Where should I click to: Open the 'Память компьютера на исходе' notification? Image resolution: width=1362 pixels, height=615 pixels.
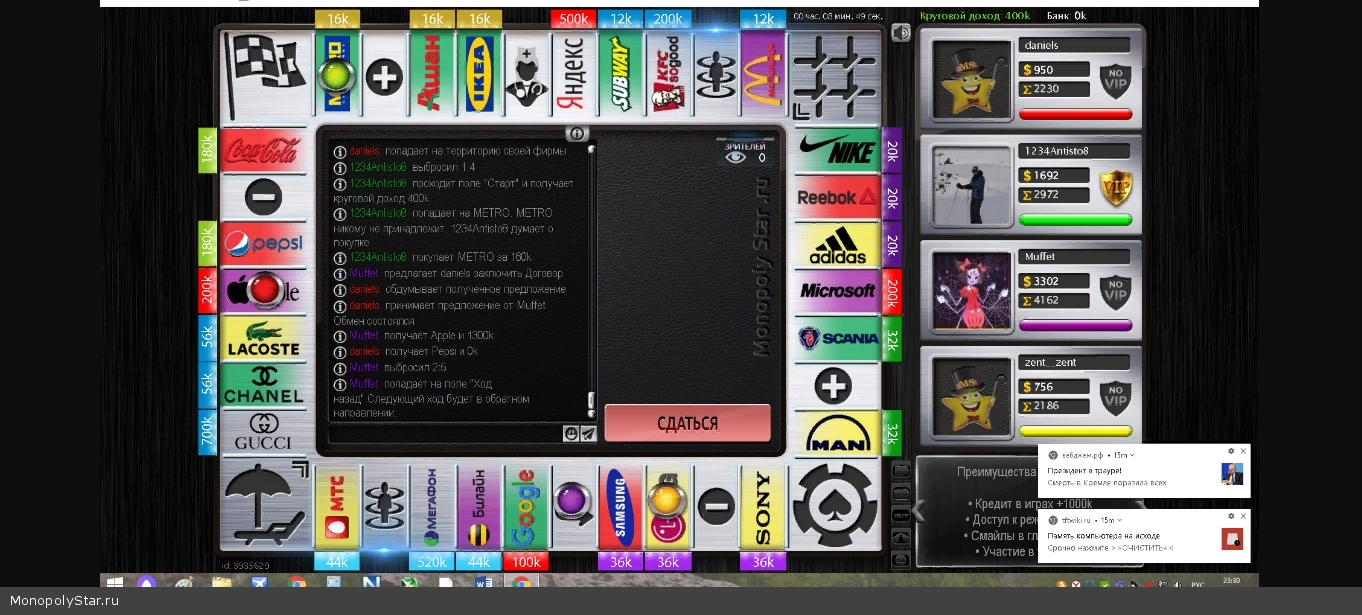1144,537
